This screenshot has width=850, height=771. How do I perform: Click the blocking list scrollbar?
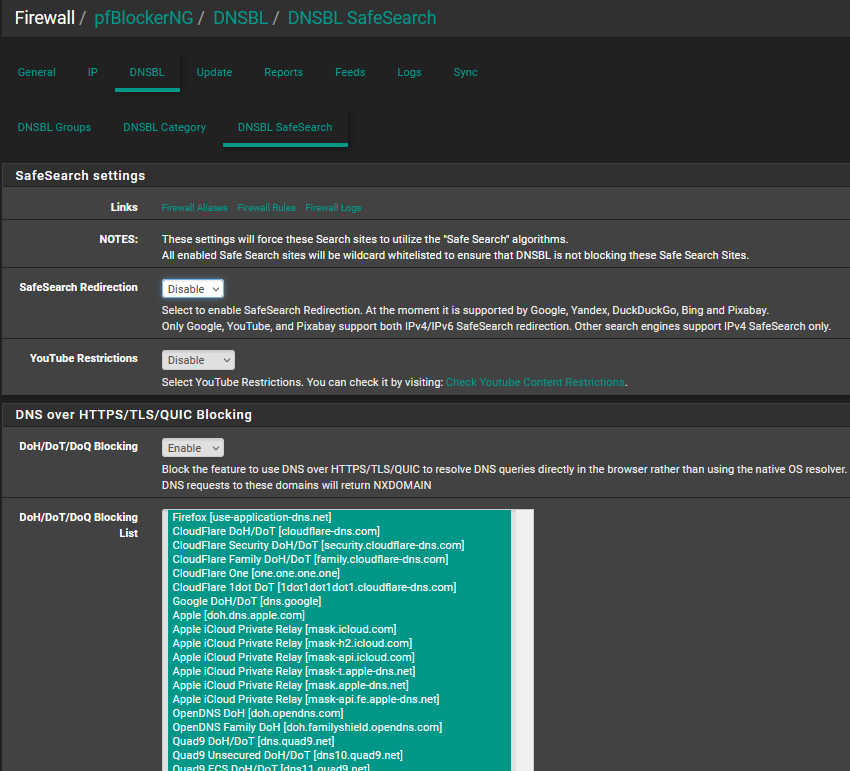(523, 640)
